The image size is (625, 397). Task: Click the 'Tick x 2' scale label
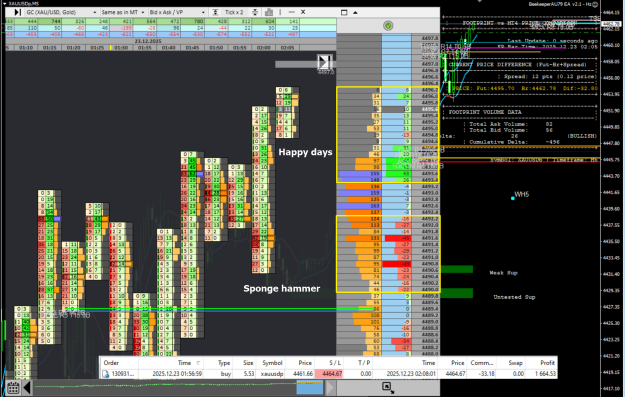click(234, 12)
